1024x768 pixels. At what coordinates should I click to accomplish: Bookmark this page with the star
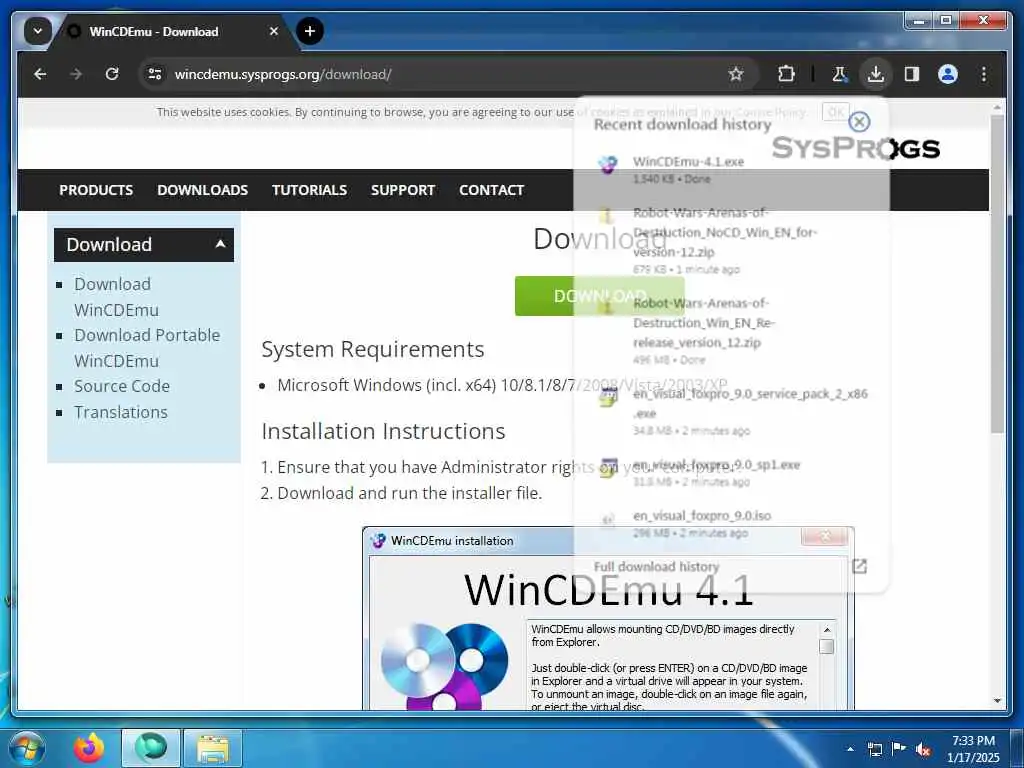click(x=736, y=74)
